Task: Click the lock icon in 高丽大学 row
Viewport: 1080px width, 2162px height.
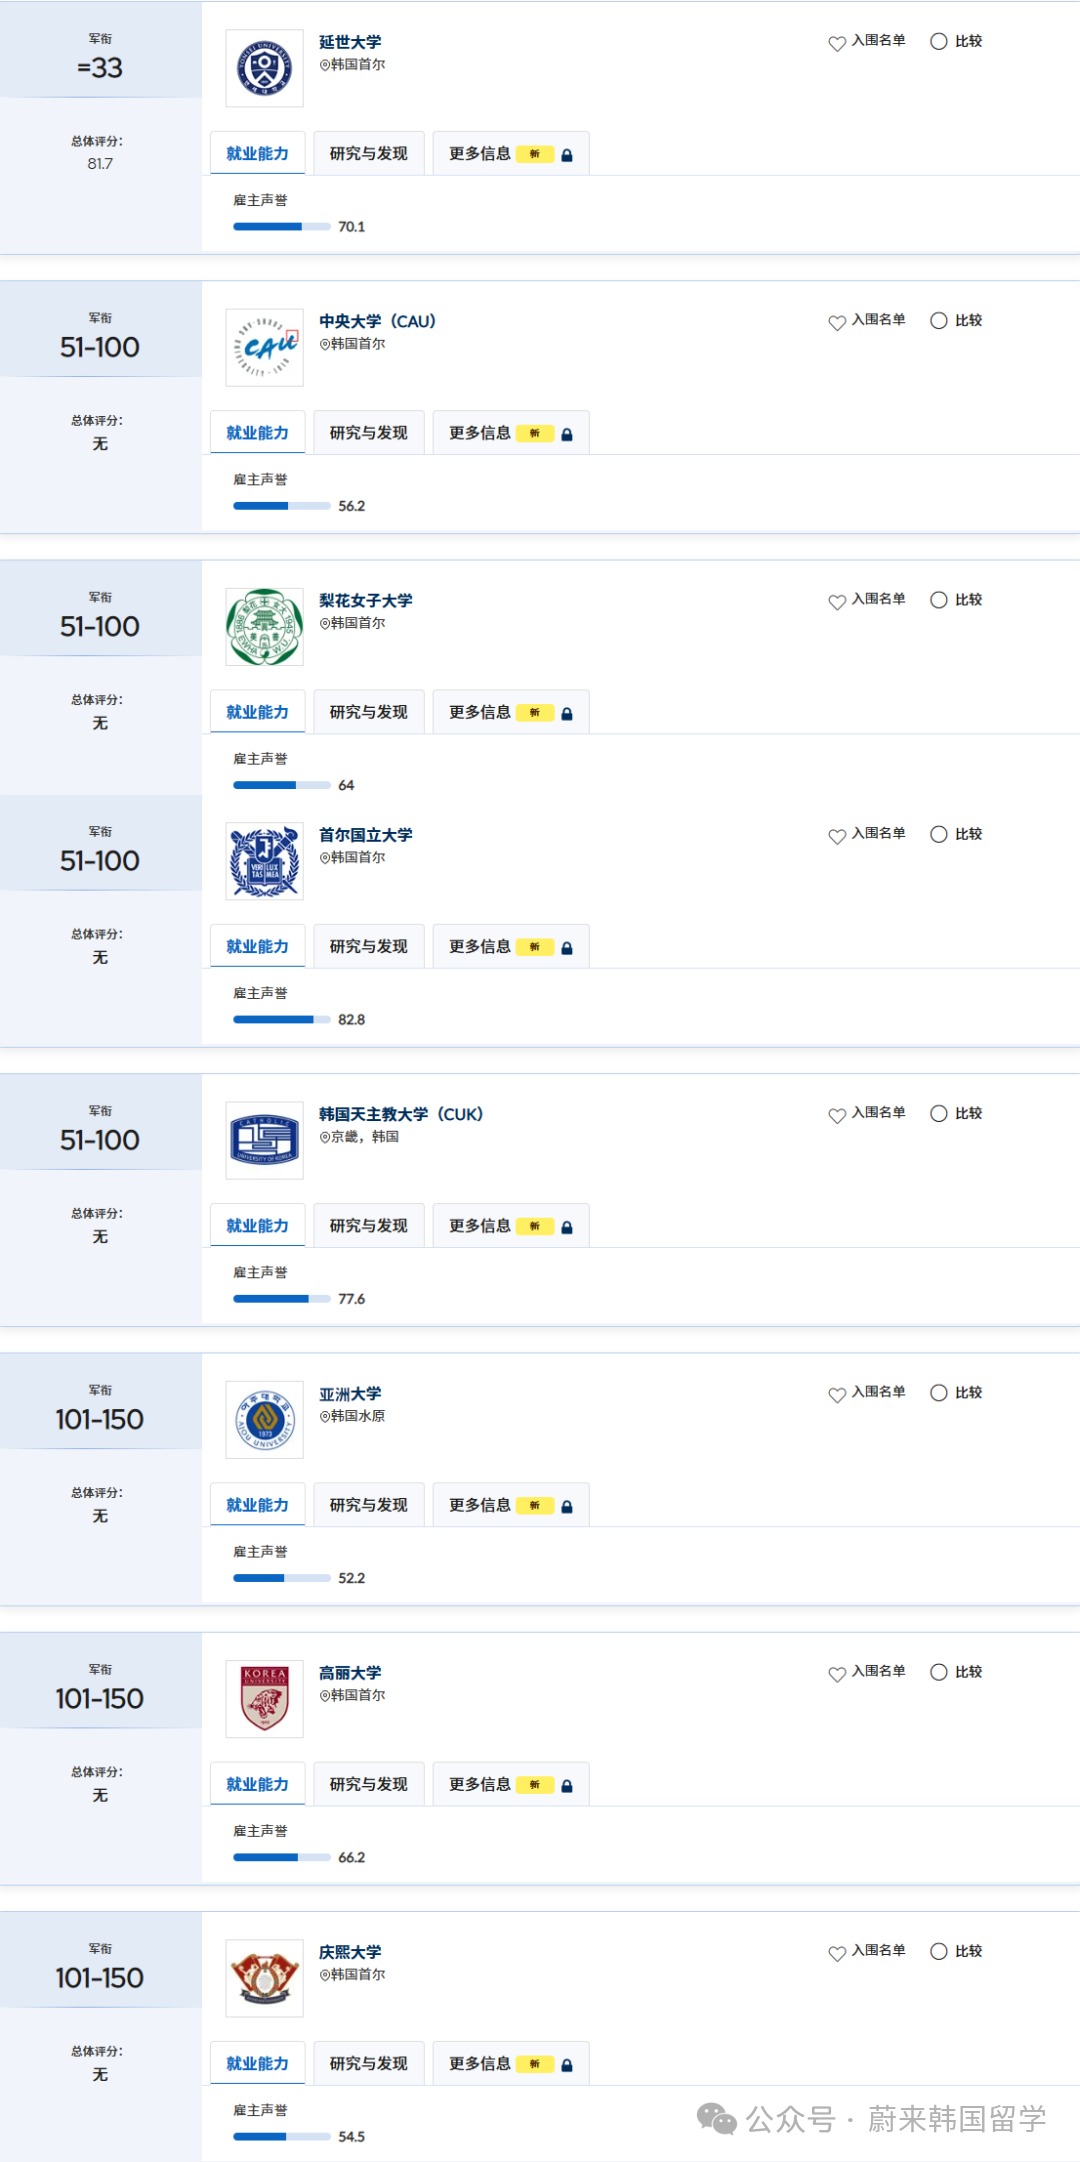Action: [x=567, y=1786]
